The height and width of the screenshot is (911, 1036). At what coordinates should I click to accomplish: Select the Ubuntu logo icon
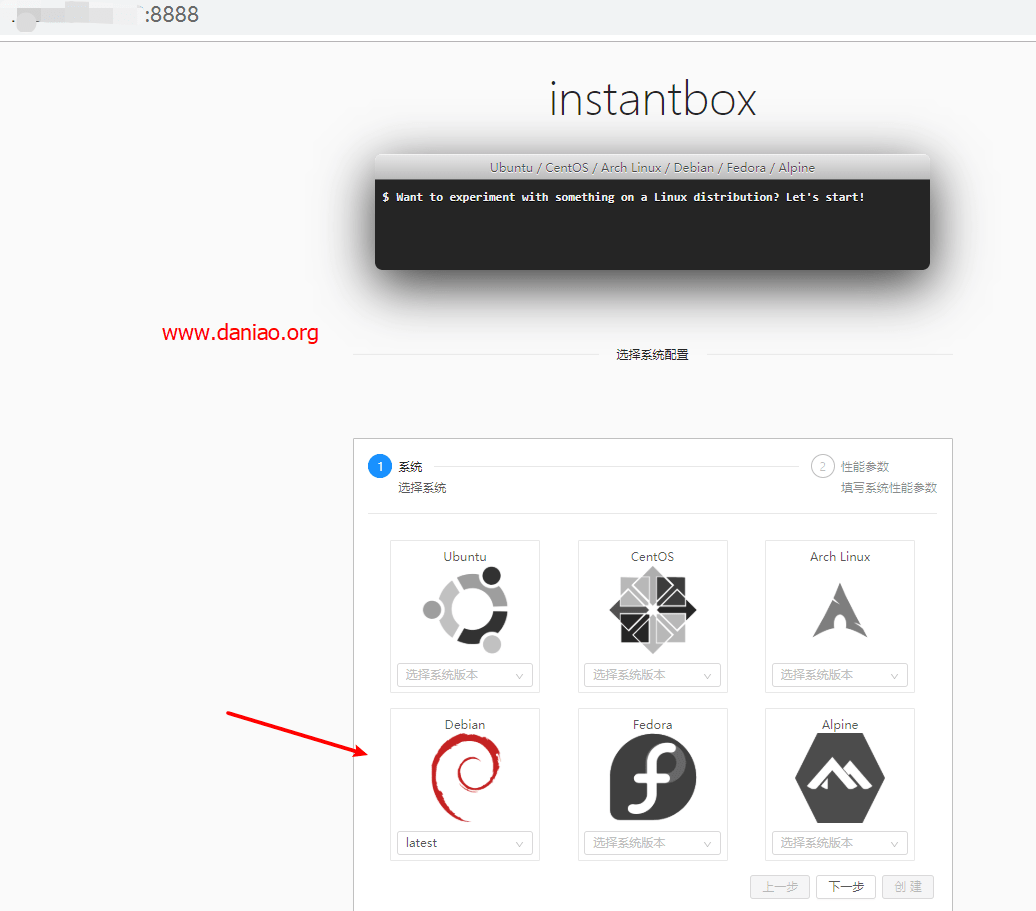[x=465, y=609]
